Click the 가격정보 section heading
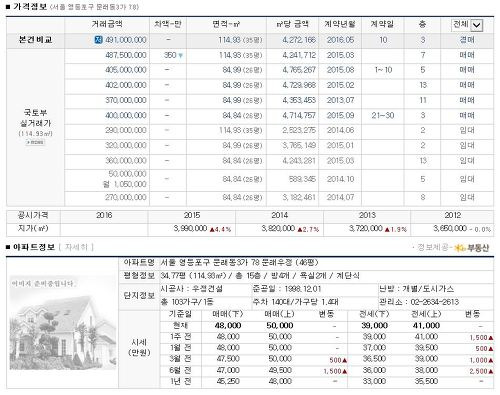Viewport: 500px width, 395px height. (30, 7)
